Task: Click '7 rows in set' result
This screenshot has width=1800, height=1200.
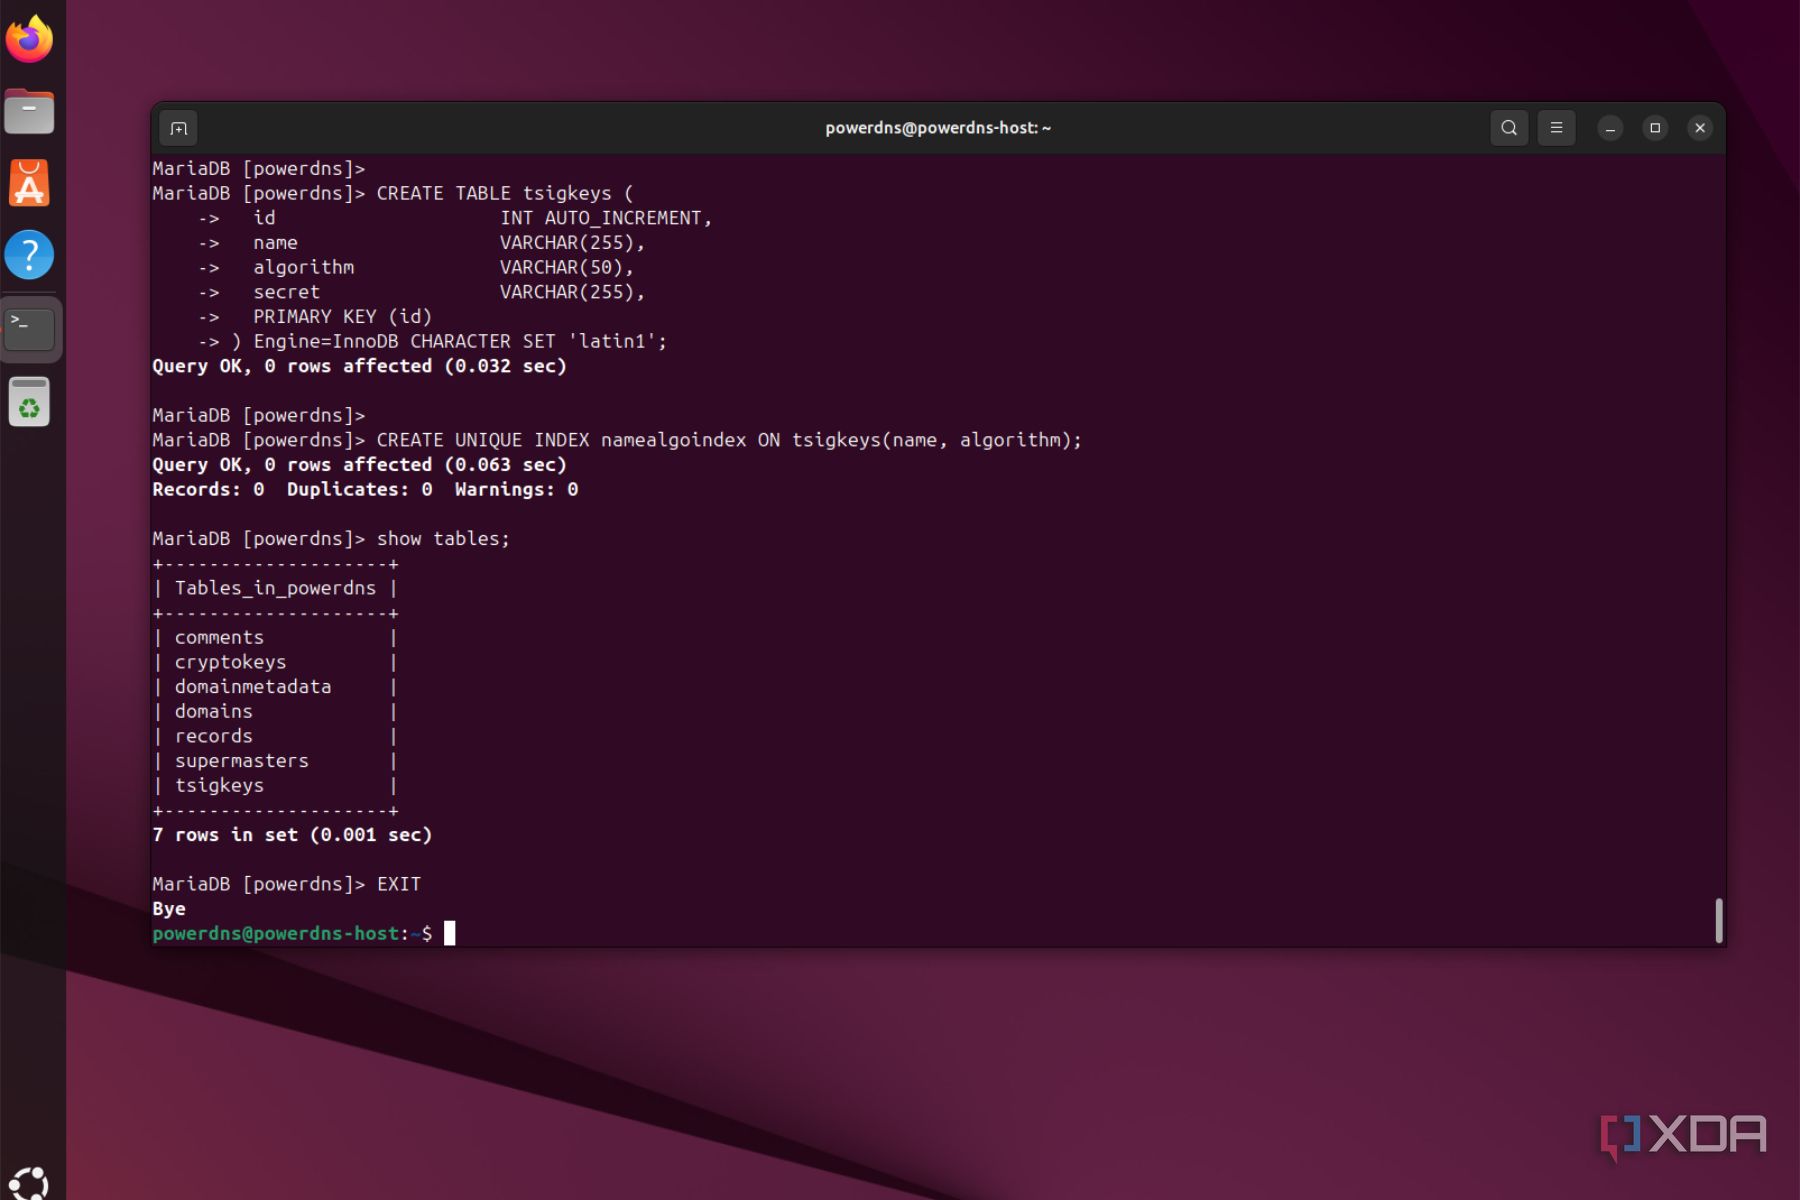Action: [292, 835]
